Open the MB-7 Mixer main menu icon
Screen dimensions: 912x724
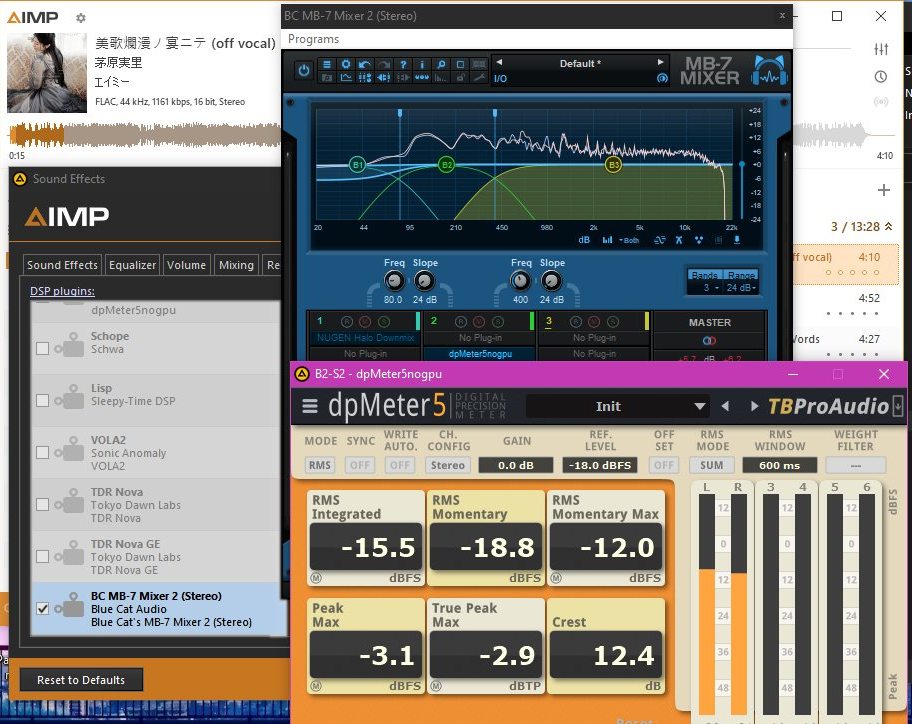pos(327,64)
